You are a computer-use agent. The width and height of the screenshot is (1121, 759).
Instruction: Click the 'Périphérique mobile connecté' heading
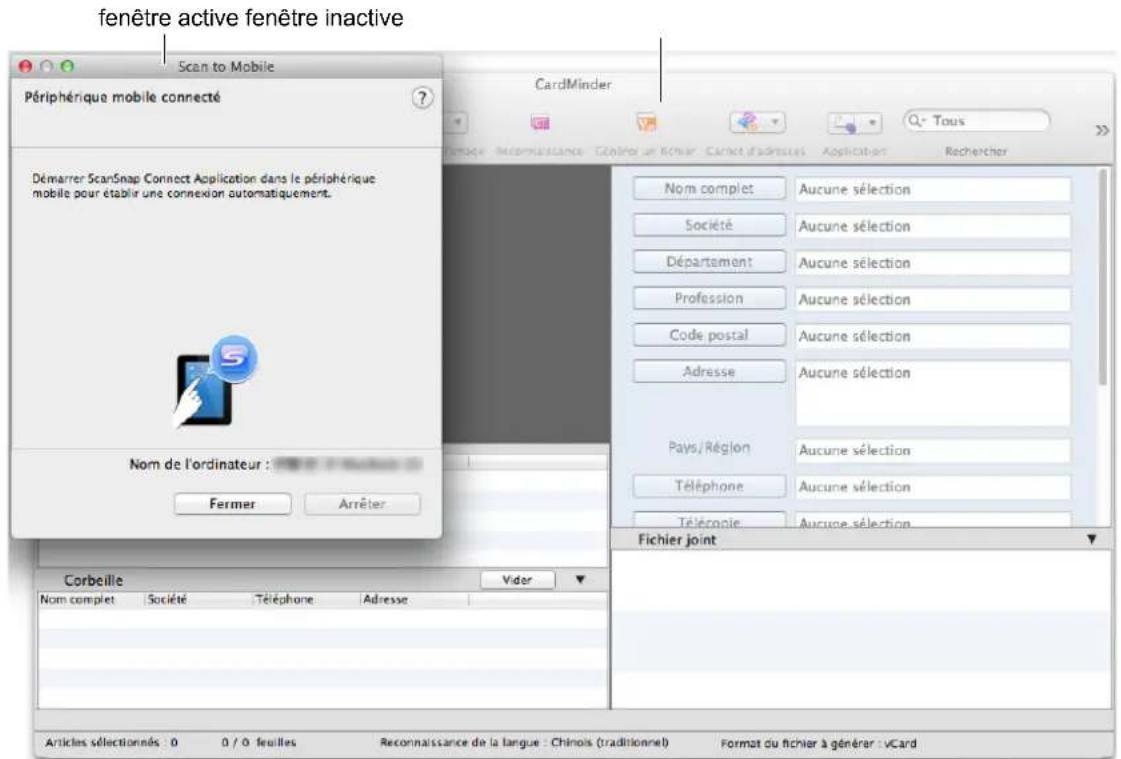[122, 97]
